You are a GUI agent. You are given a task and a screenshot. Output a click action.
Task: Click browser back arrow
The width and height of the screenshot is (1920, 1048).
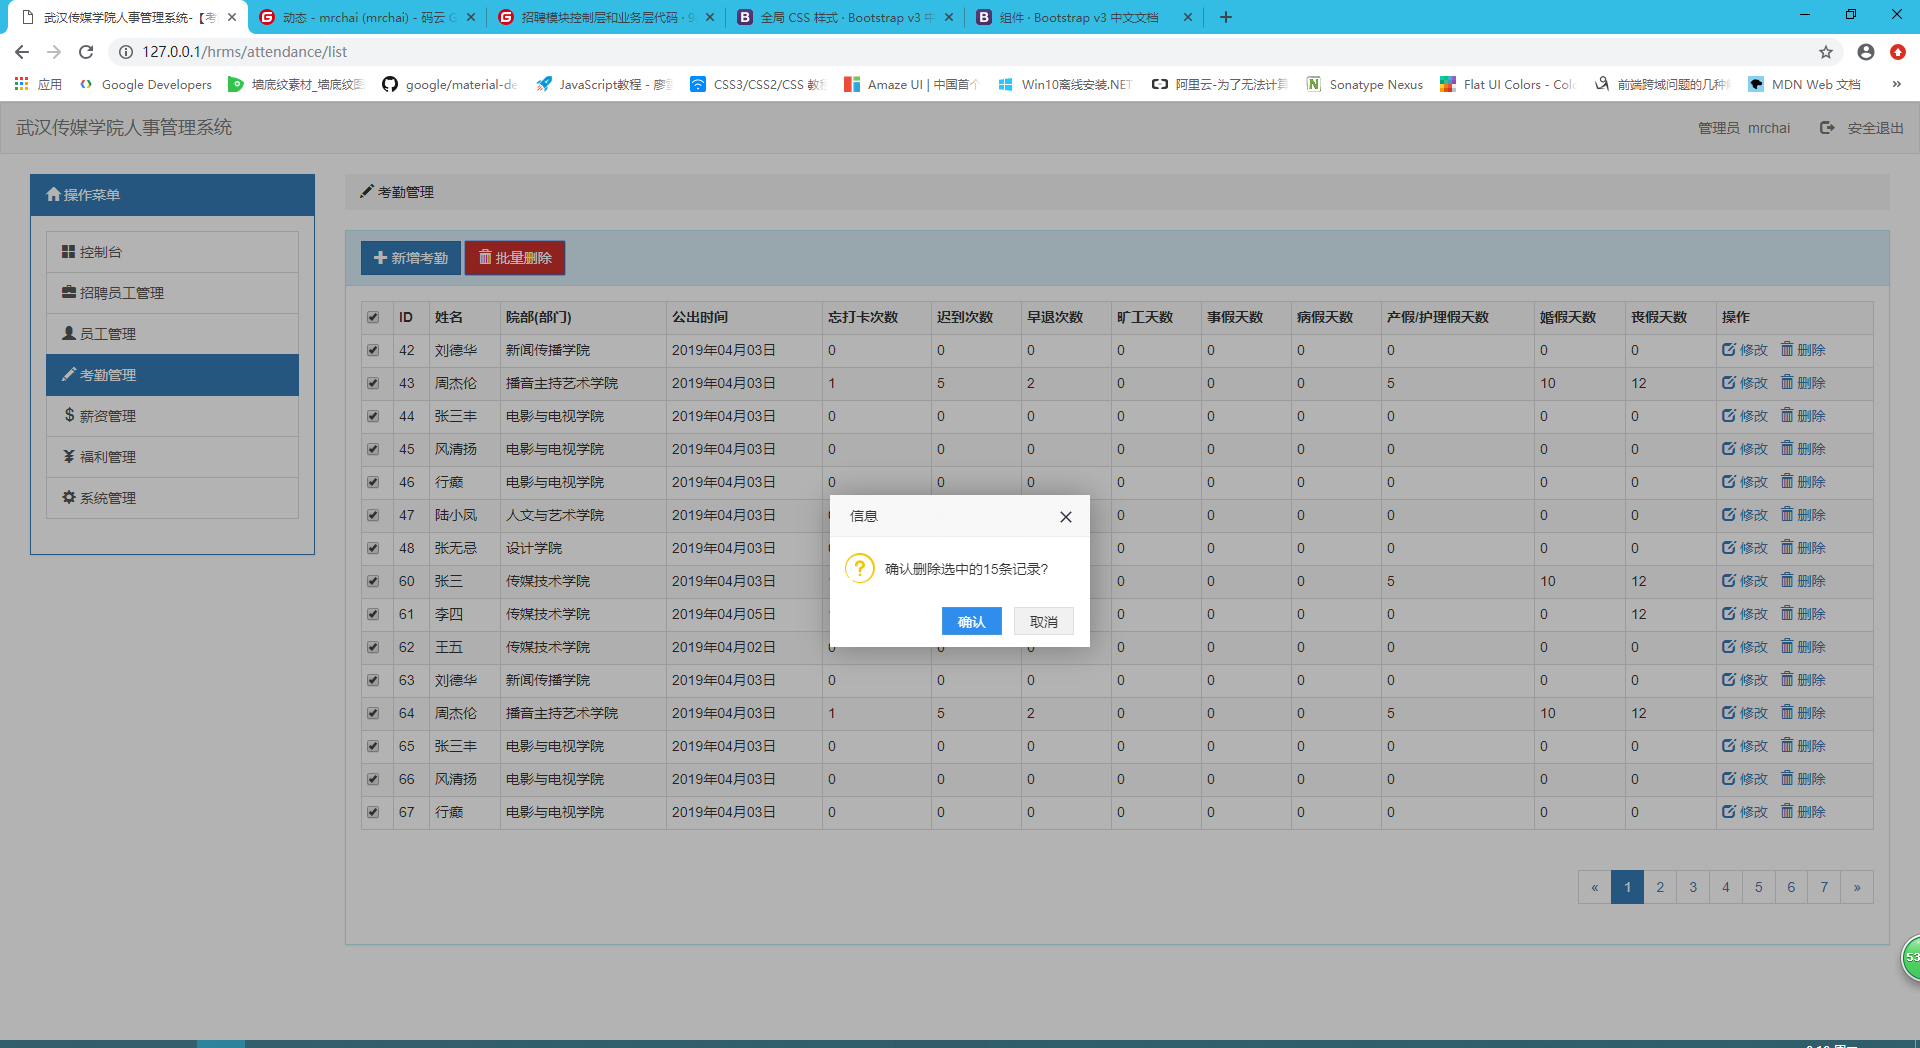22,52
